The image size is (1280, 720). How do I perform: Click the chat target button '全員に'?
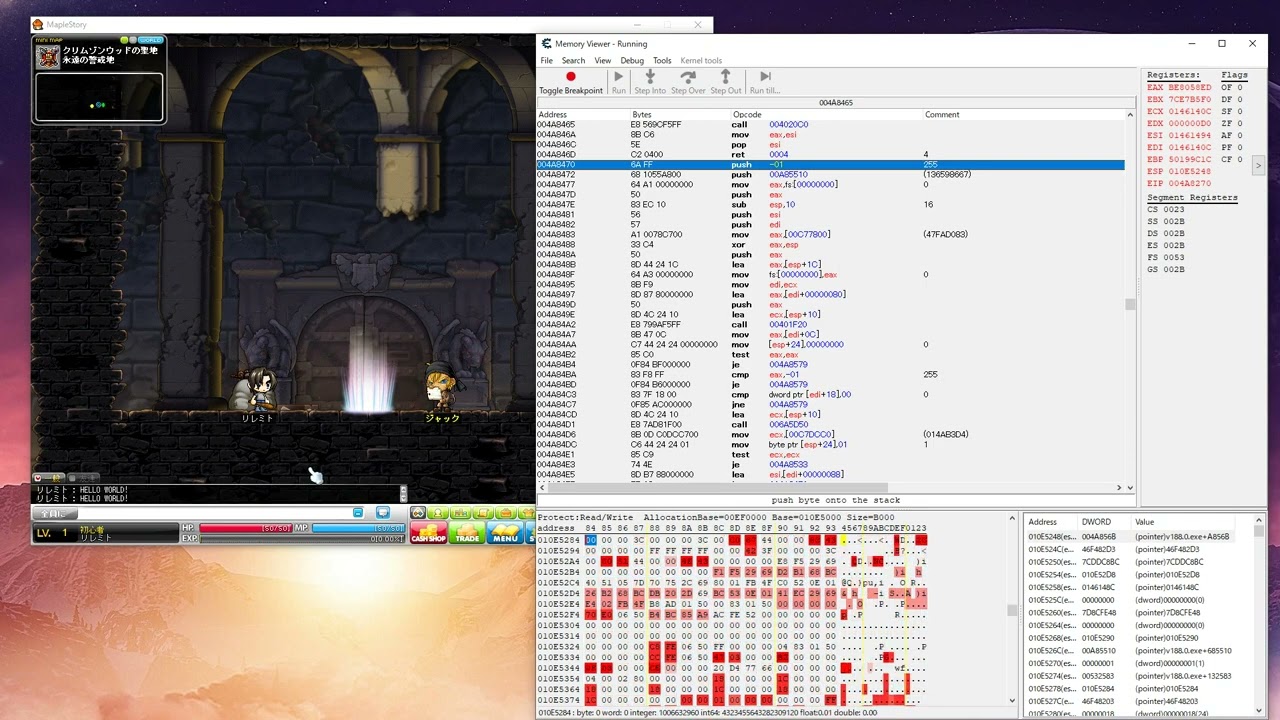coord(54,513)
